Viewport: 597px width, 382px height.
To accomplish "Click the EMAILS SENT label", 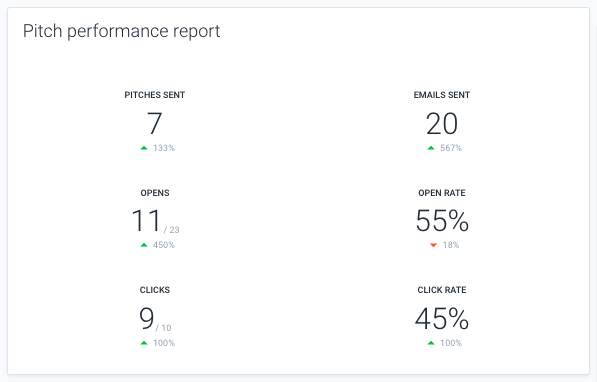I will tap(442, 95).
